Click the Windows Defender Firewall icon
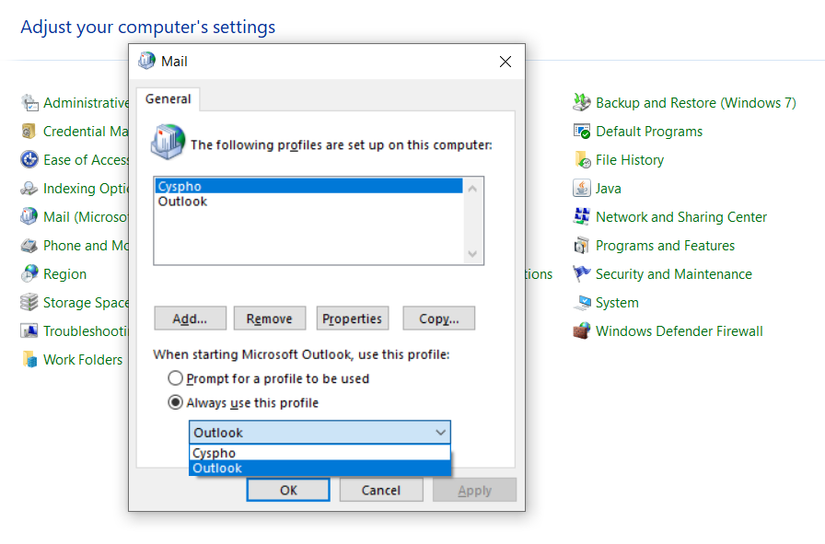Screen dimensions: 825x544 tap(582, 331)
